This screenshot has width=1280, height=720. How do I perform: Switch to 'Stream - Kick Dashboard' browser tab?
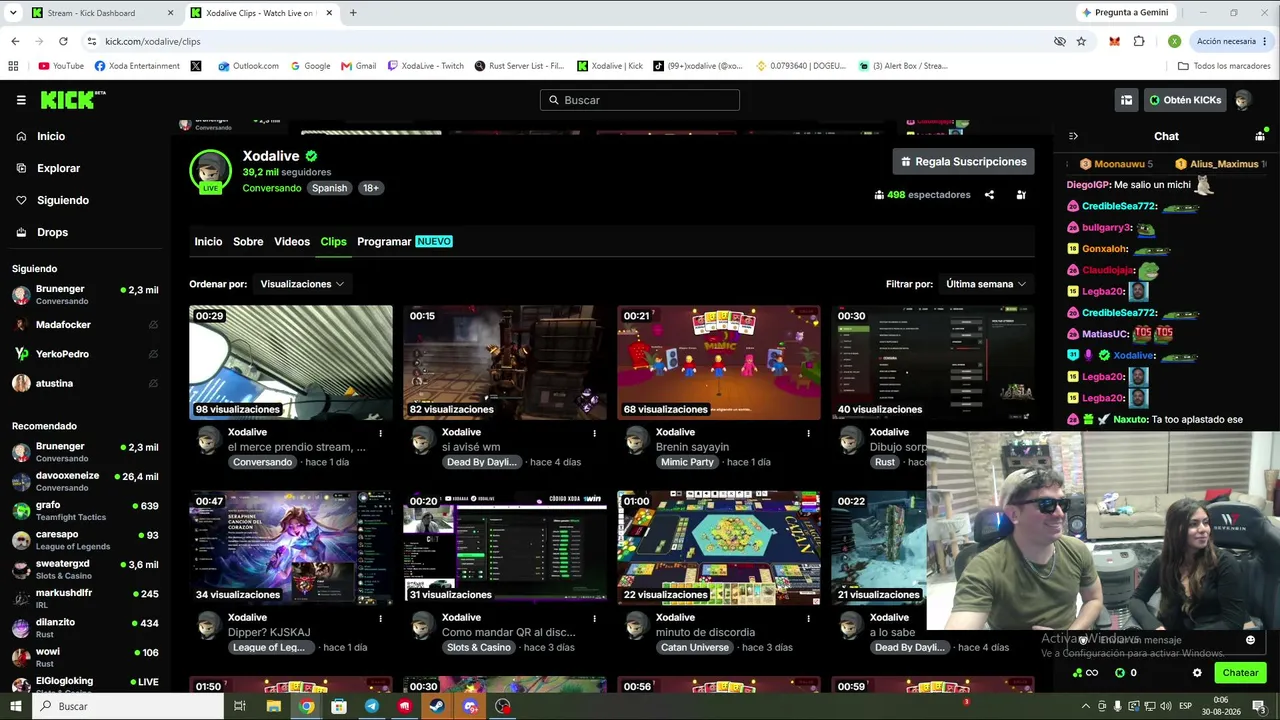tap(102, 13)
